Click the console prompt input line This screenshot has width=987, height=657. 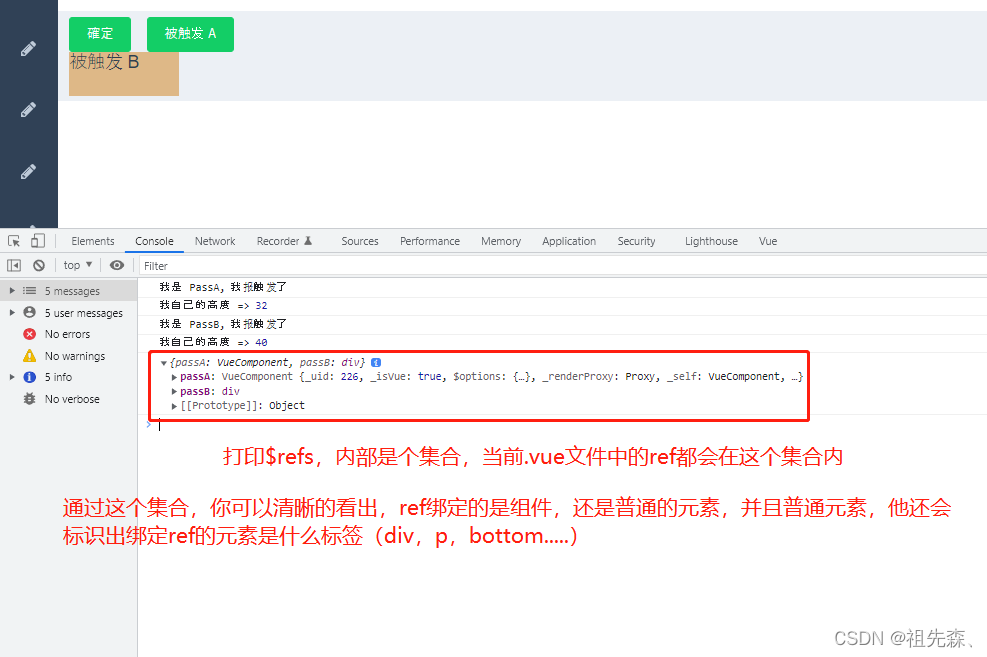click(x=567, y=425)
